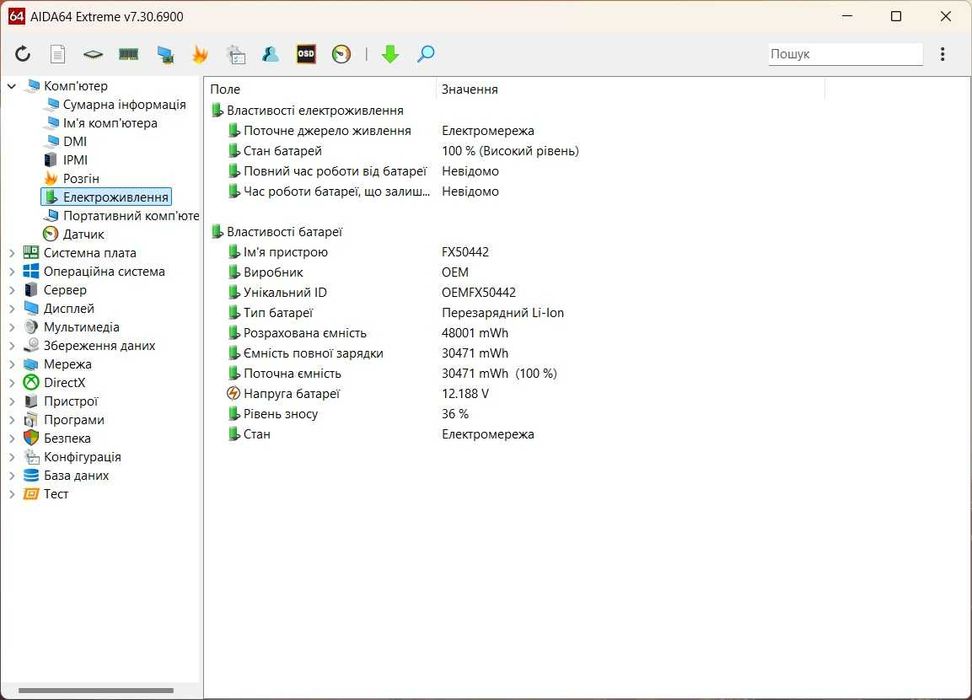Open the report wizard toolbar icon

tap(236, 55)
